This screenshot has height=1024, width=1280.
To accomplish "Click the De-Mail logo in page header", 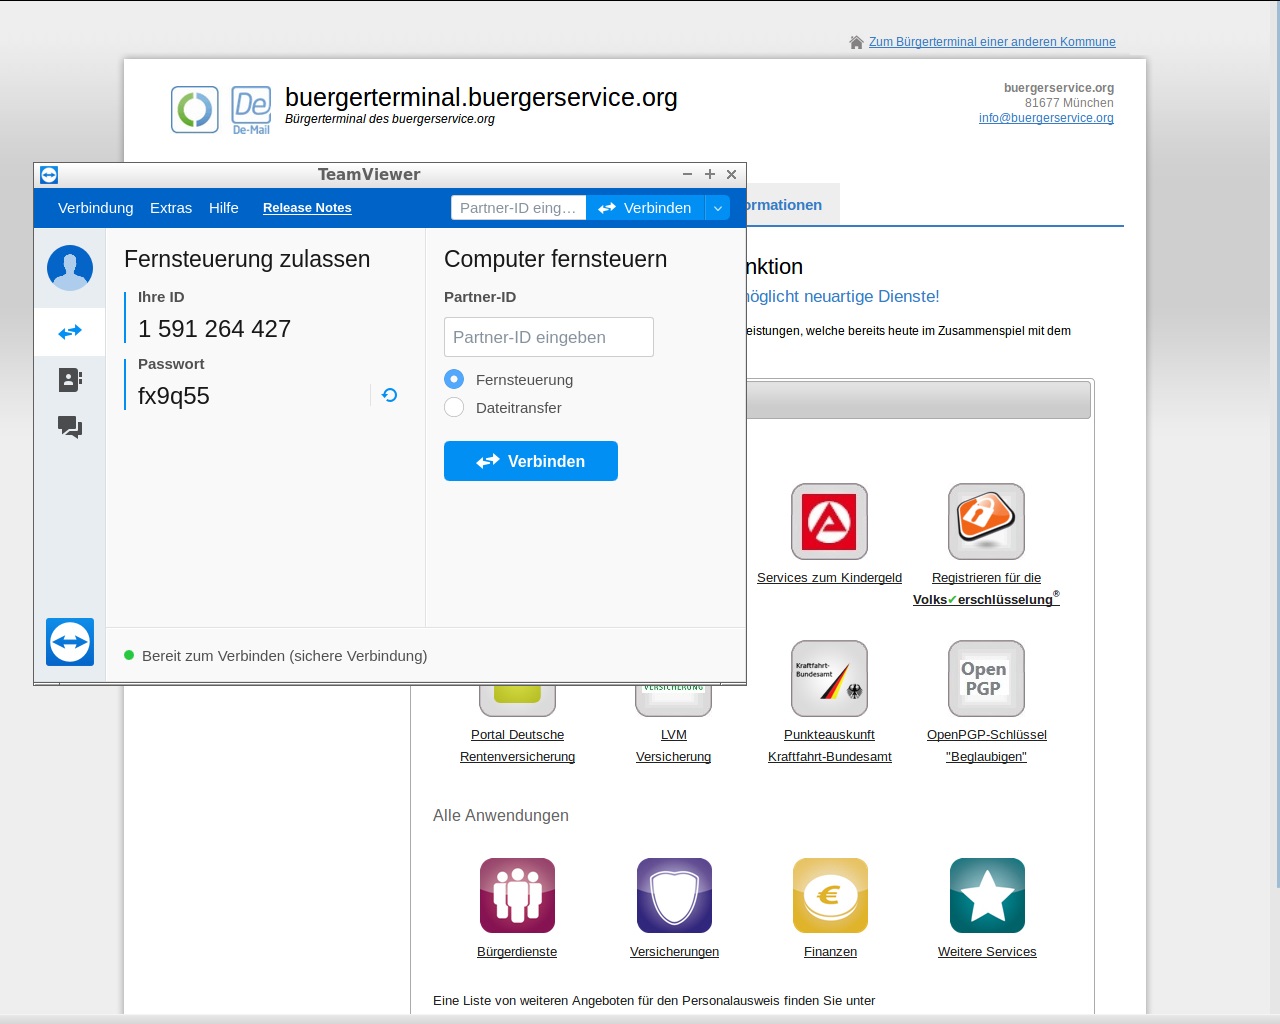I will point(251,110).
